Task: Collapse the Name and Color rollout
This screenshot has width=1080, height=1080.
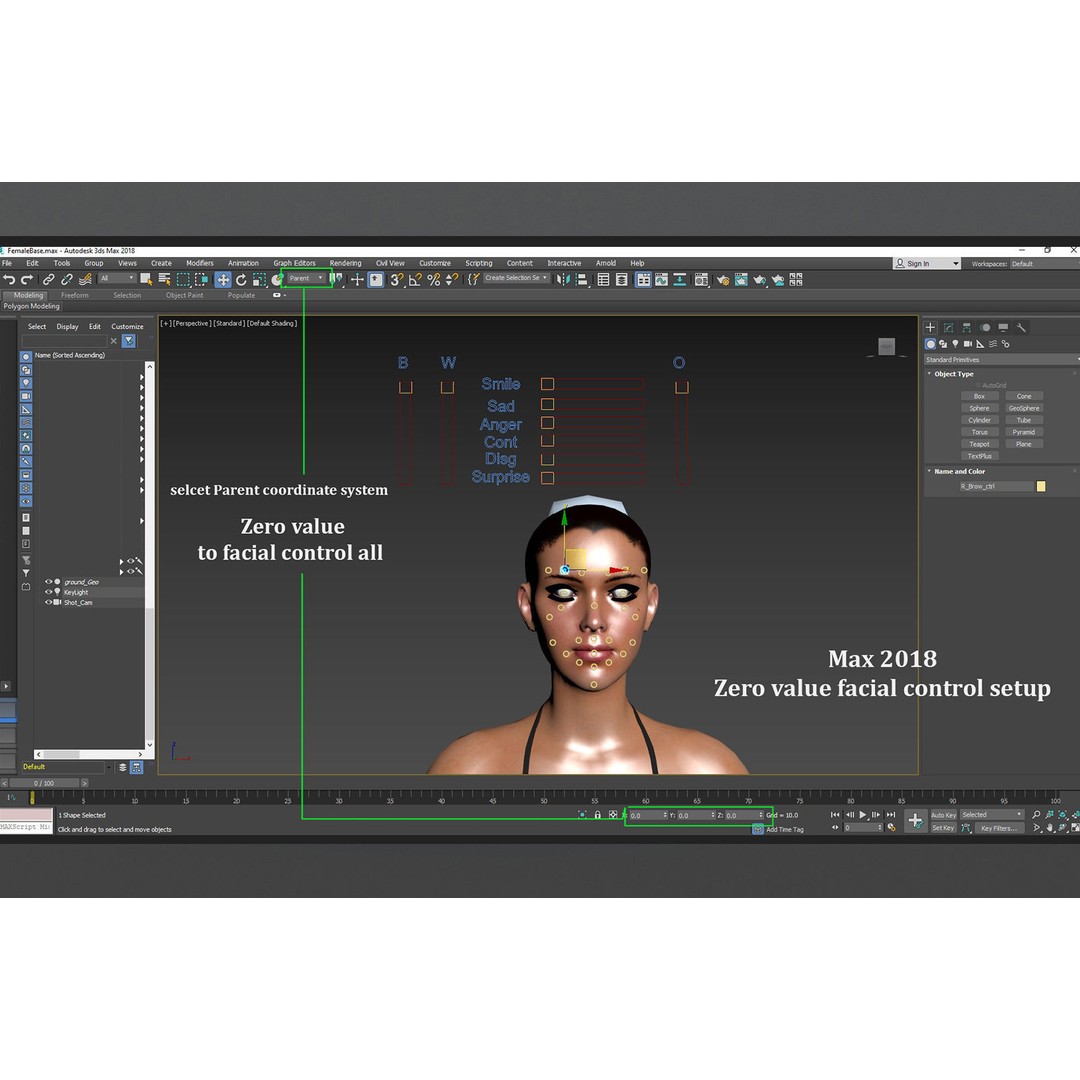Action: pos(959,472)
